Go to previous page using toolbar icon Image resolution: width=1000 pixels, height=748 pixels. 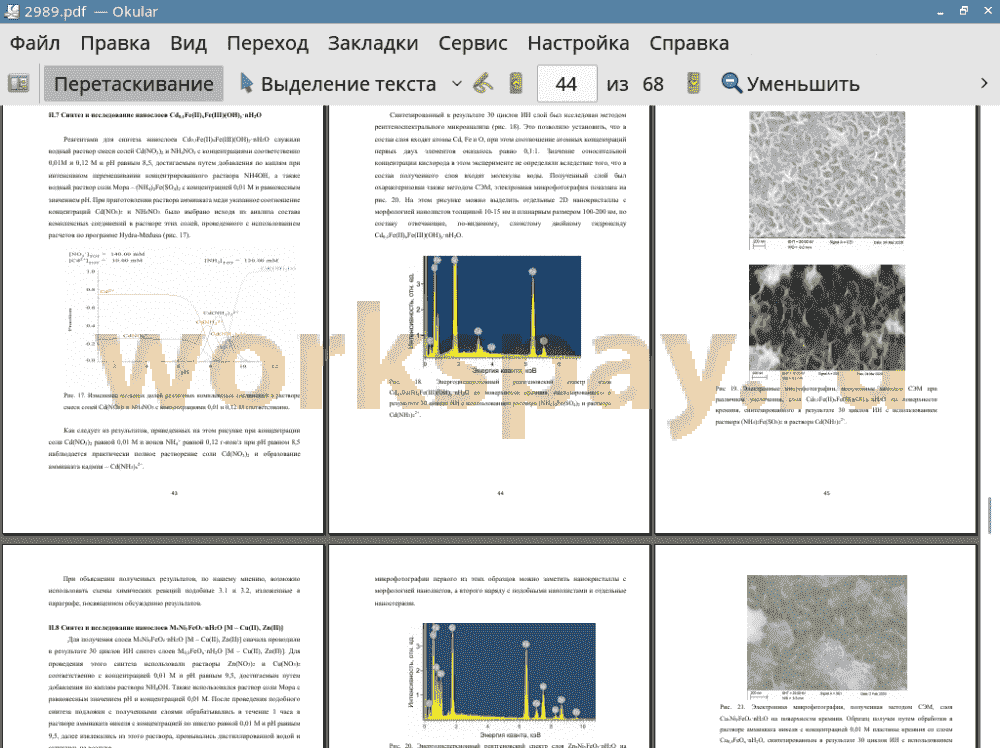pos(516,84)
